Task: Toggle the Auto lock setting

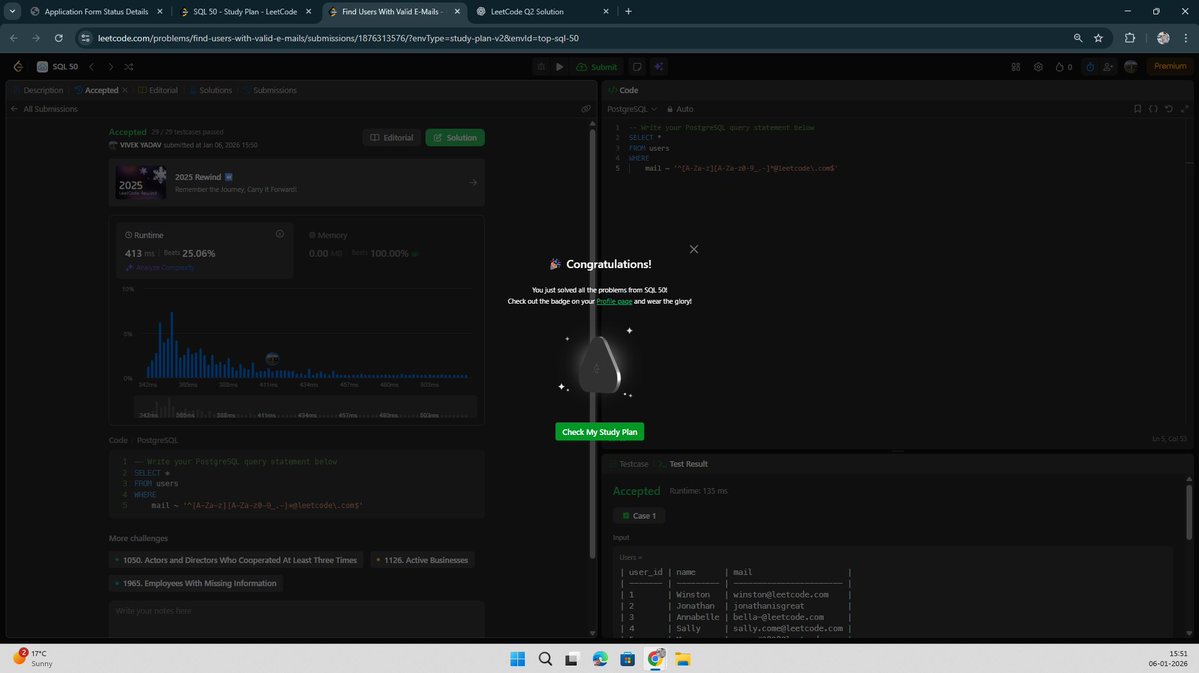Action: pyautogui.click(x=680, y=109)
